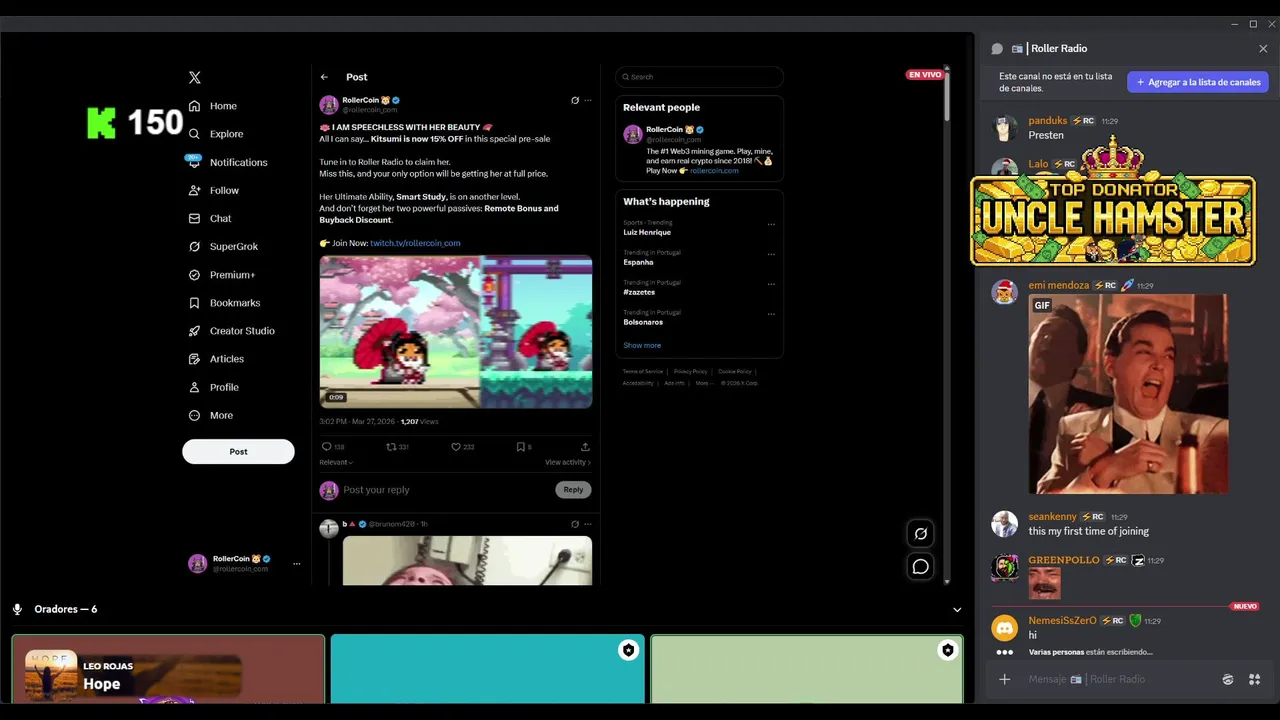Open the RollerCoin post options menu
Viewport: 1280px width, 720px height.
pyautogui.click(x=588, y=100)
